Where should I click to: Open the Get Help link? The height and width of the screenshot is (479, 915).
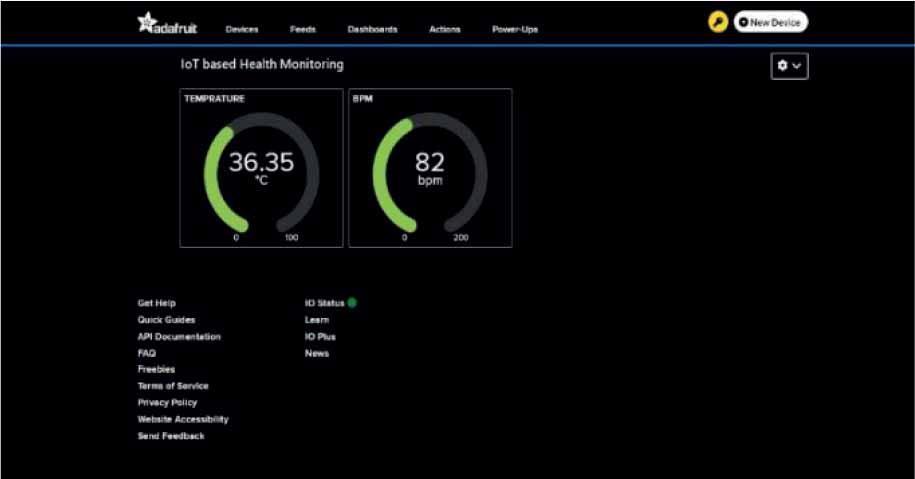pyautogui.click(x=157, y=303)
